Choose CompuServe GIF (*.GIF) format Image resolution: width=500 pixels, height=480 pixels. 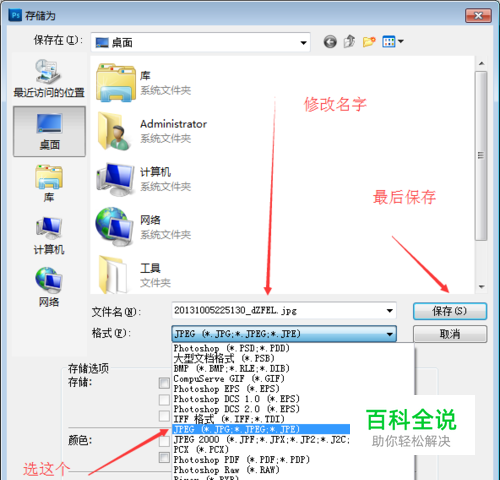(x=229, y=379)
